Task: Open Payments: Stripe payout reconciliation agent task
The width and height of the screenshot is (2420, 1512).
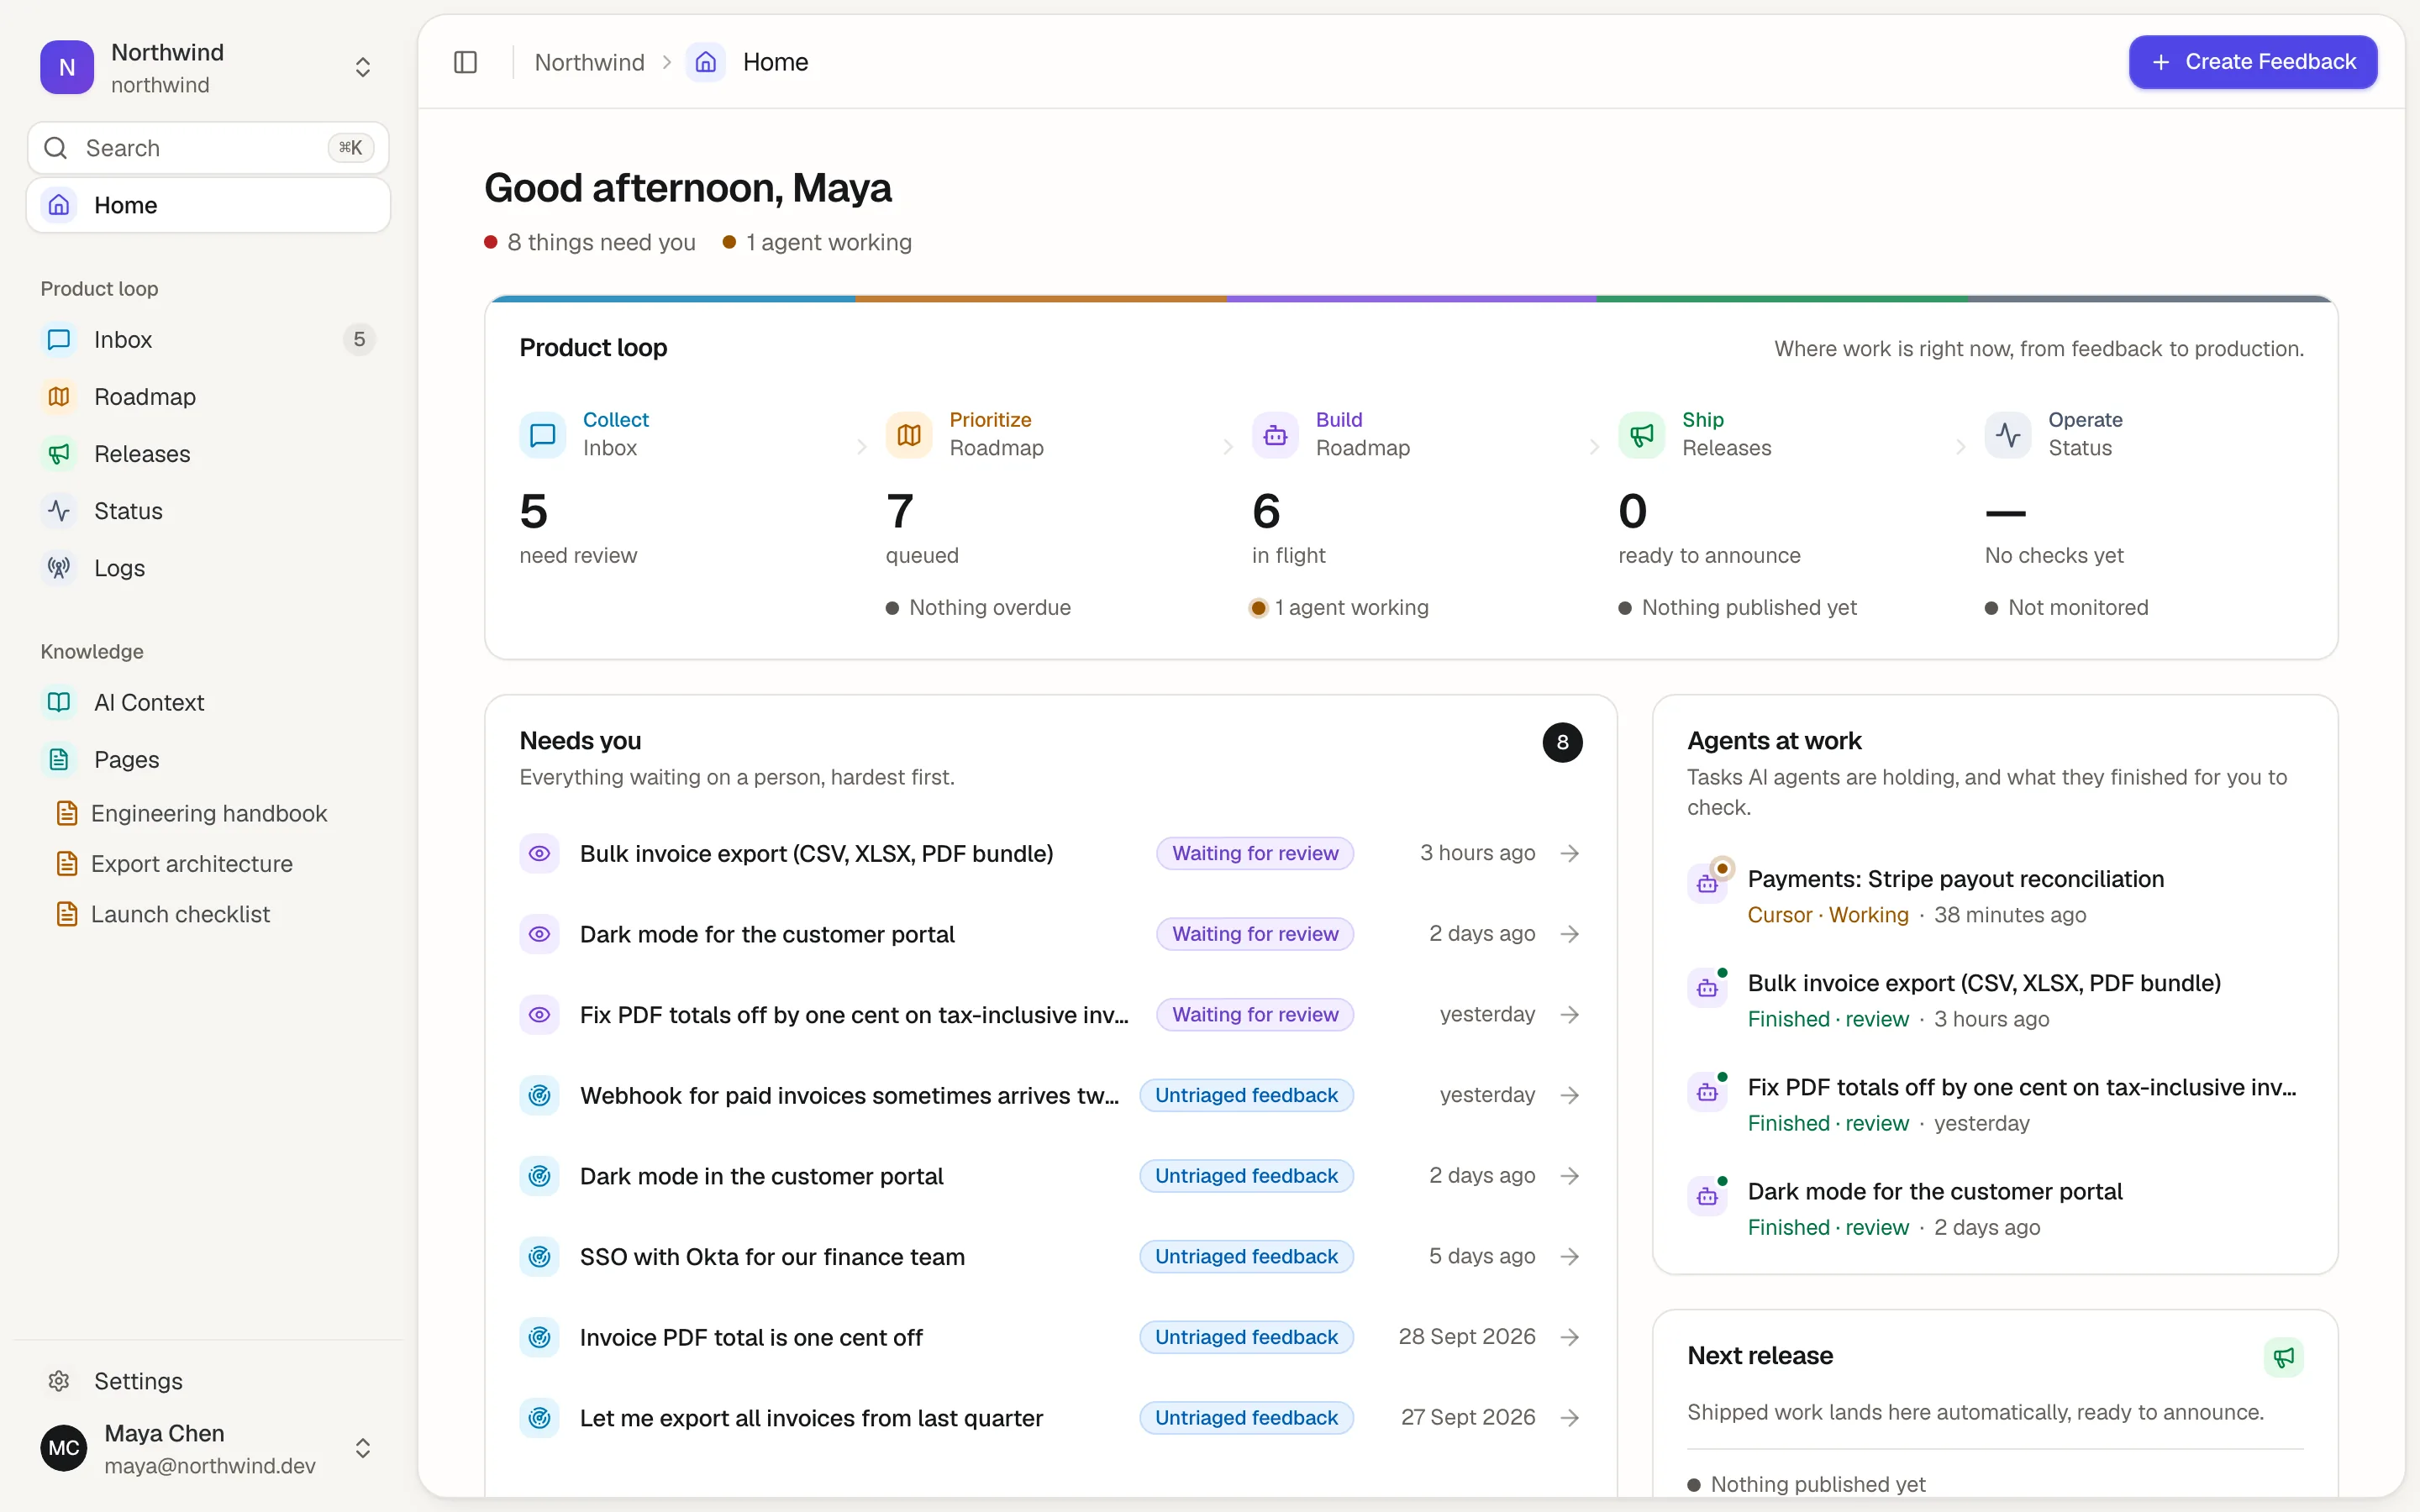Action: click(1994, 896)
